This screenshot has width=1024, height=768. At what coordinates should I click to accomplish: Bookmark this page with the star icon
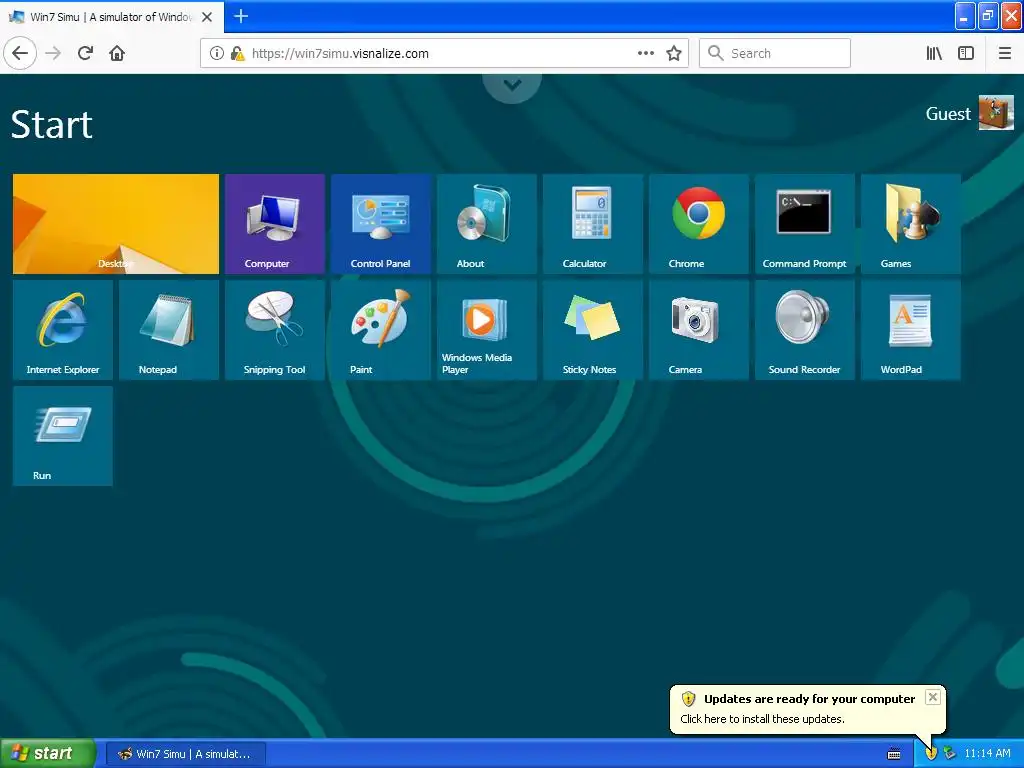[x=674, y=53]
